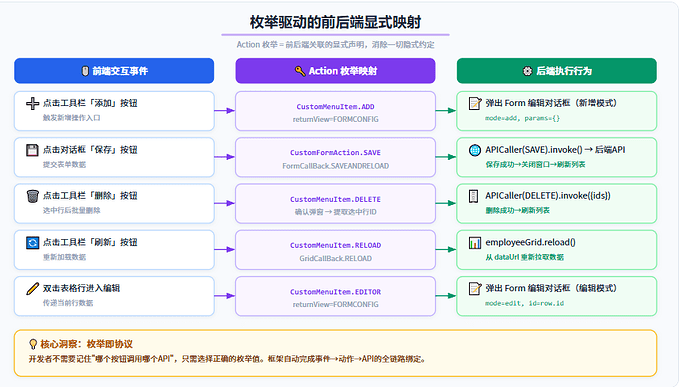The width and height of the screenshot is (690, 387).
Task: Click the gear icon in the 后端执行行为 header
Action: [x=527, y=71]
